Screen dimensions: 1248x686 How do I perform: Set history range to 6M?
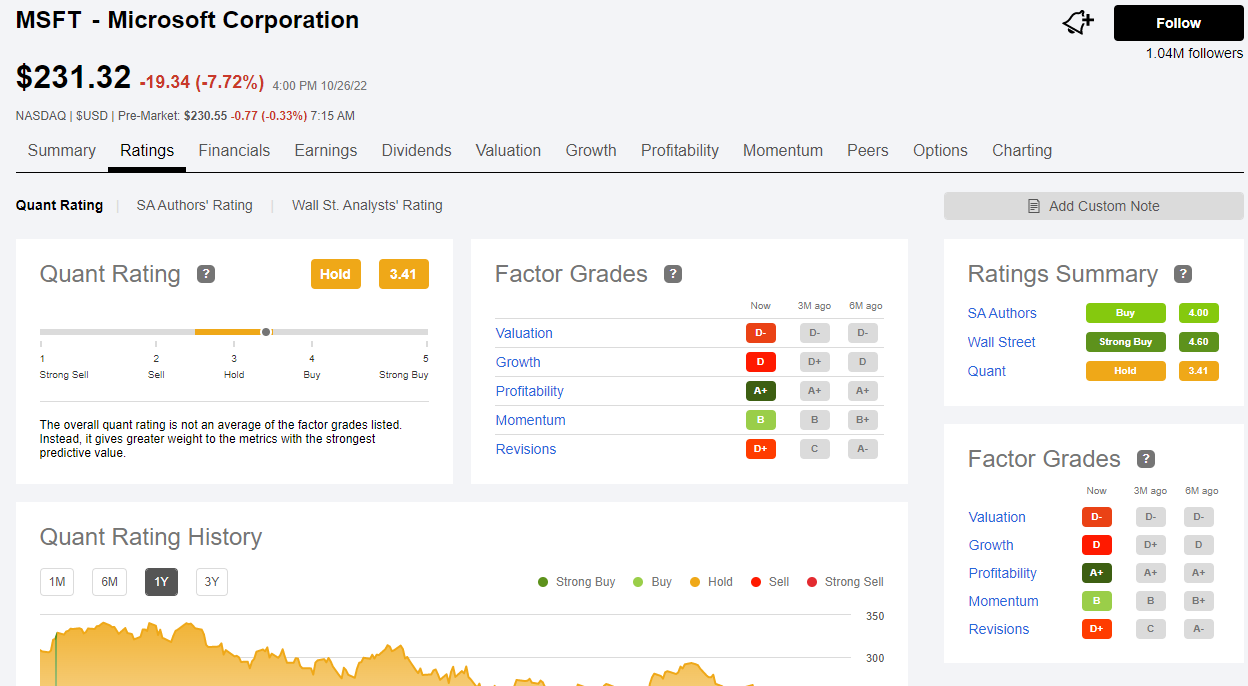click(x=109, y=582)
